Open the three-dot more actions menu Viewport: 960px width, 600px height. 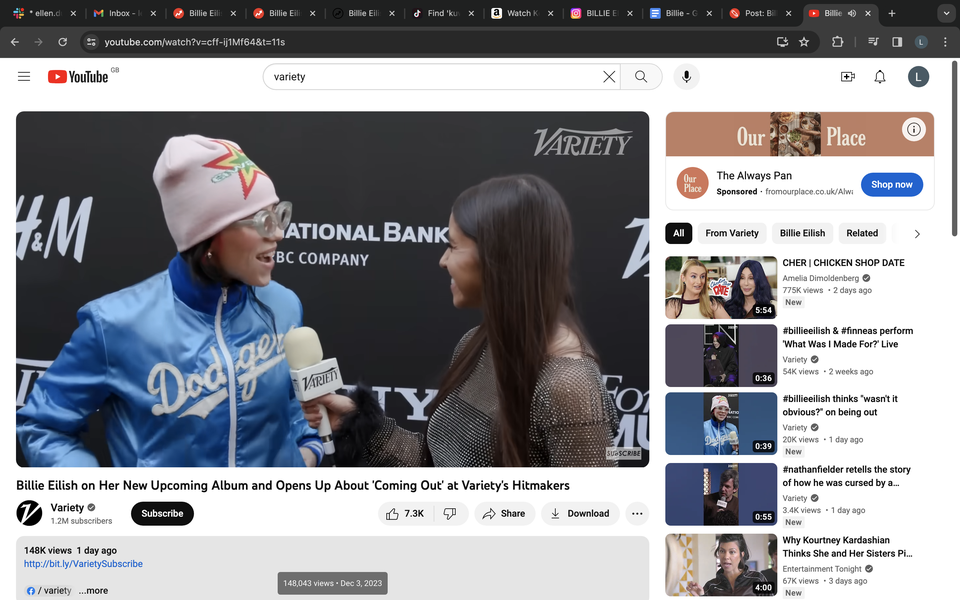click(x=637, y=513)
